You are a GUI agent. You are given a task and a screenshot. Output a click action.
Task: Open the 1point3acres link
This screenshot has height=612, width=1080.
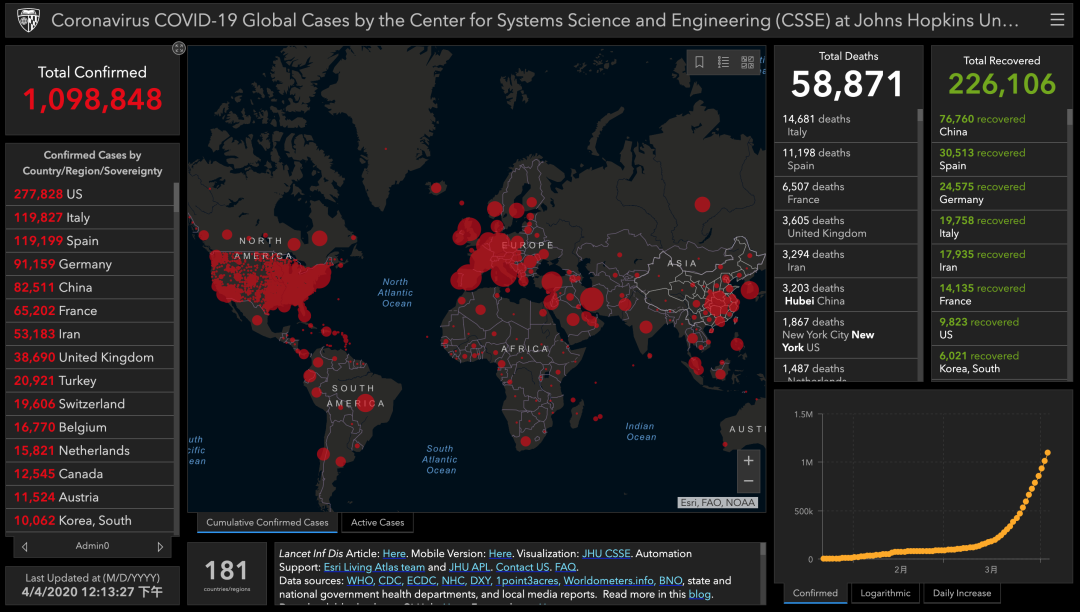tap(527, 581)
